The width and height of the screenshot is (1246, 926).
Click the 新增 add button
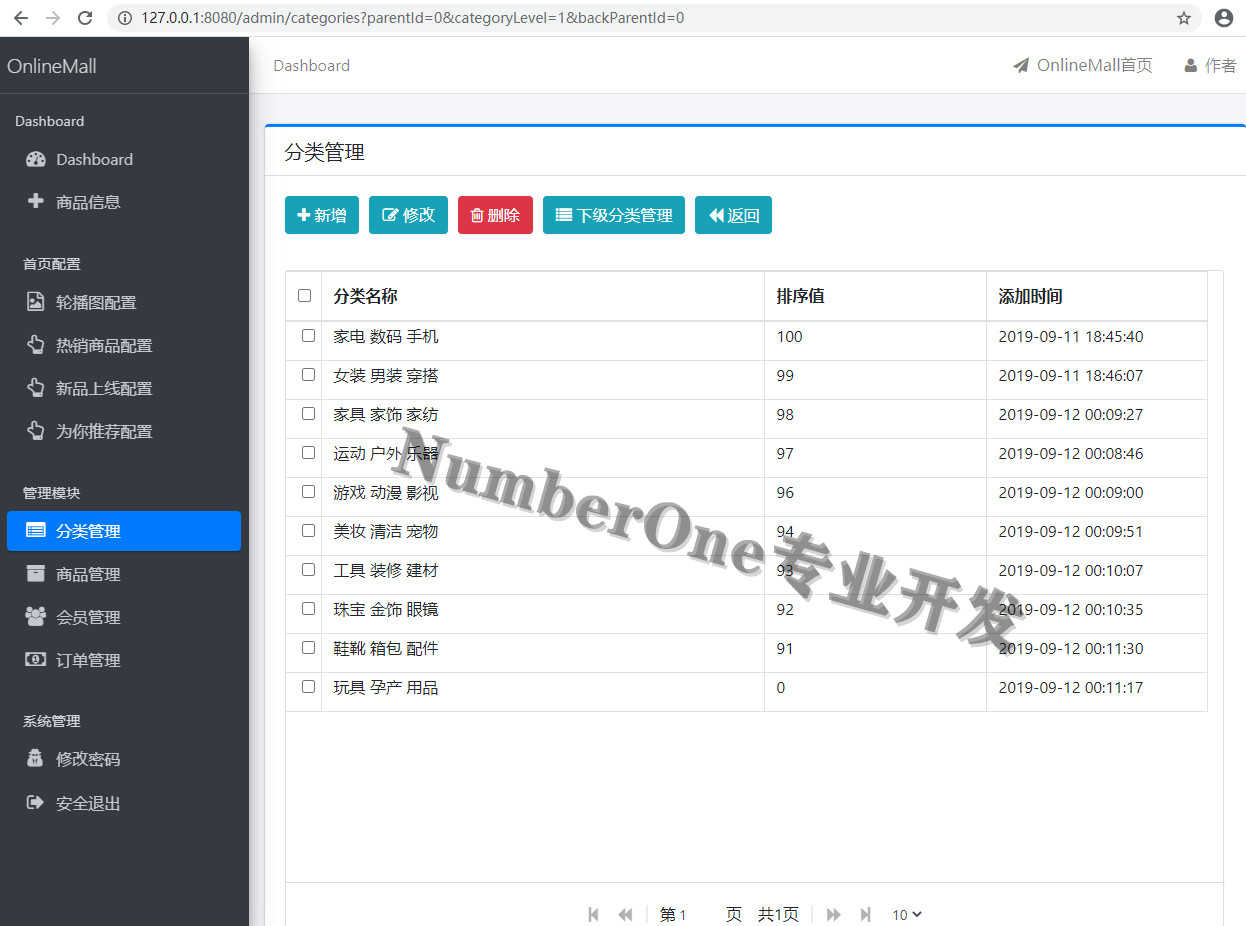322,215
